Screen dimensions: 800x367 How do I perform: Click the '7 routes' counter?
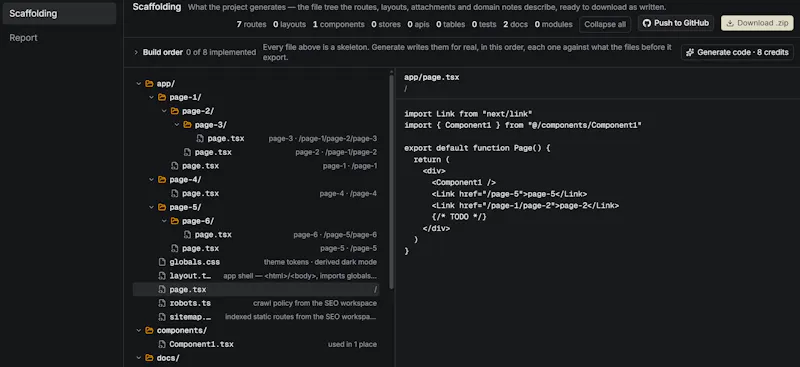click(252, 25)
